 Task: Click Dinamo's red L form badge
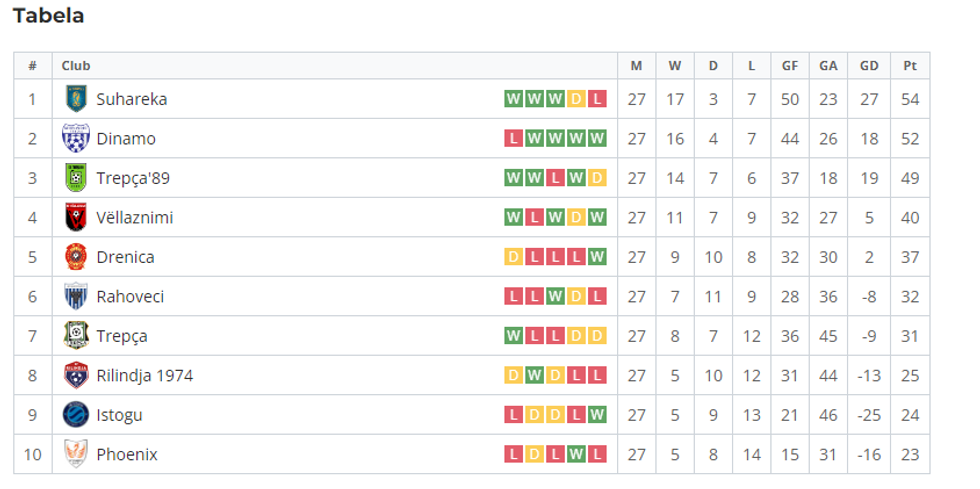click(x=513, y=139)
